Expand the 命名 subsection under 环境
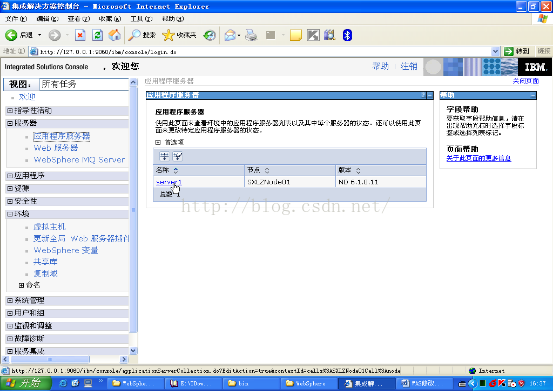The width and height of the screenshot is (553, 391). click(x=21, y=285)
